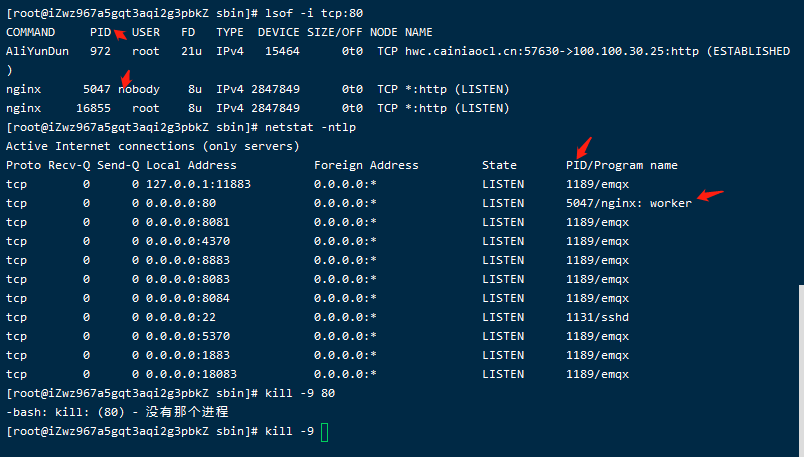Click local address 0.0.0.0:5370
Image resolution: width=804 pixels, height=457 pixels.
click(x=188, y=336)
